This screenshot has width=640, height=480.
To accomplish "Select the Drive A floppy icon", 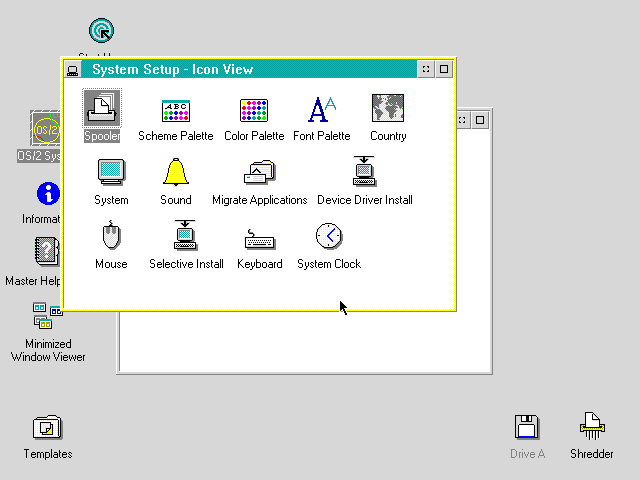I will tap(527, 428).
